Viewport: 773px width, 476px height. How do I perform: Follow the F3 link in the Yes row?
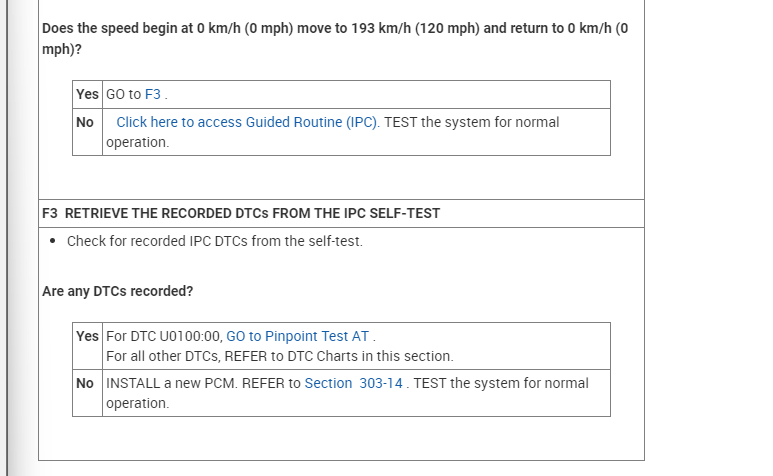pyautogui.click(x=152, y=94)
